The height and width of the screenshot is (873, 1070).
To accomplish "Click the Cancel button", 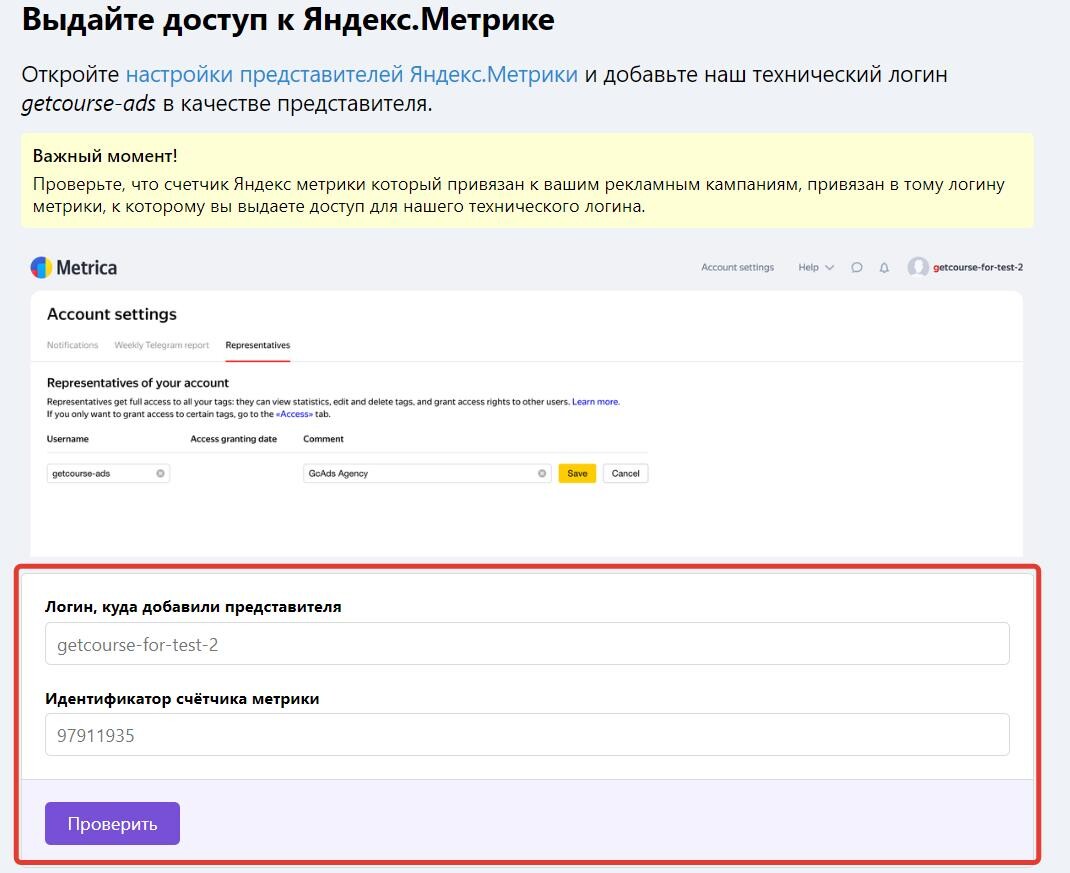I will (x=626, y=473).
